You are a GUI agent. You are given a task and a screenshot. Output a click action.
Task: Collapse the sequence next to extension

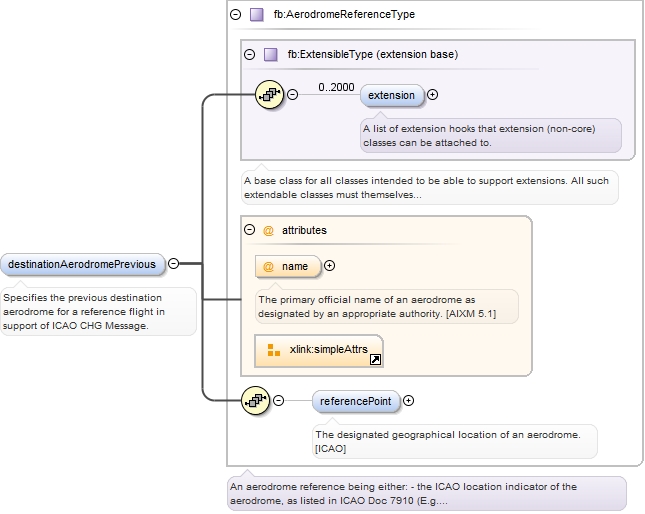click(x=292, y=95)
